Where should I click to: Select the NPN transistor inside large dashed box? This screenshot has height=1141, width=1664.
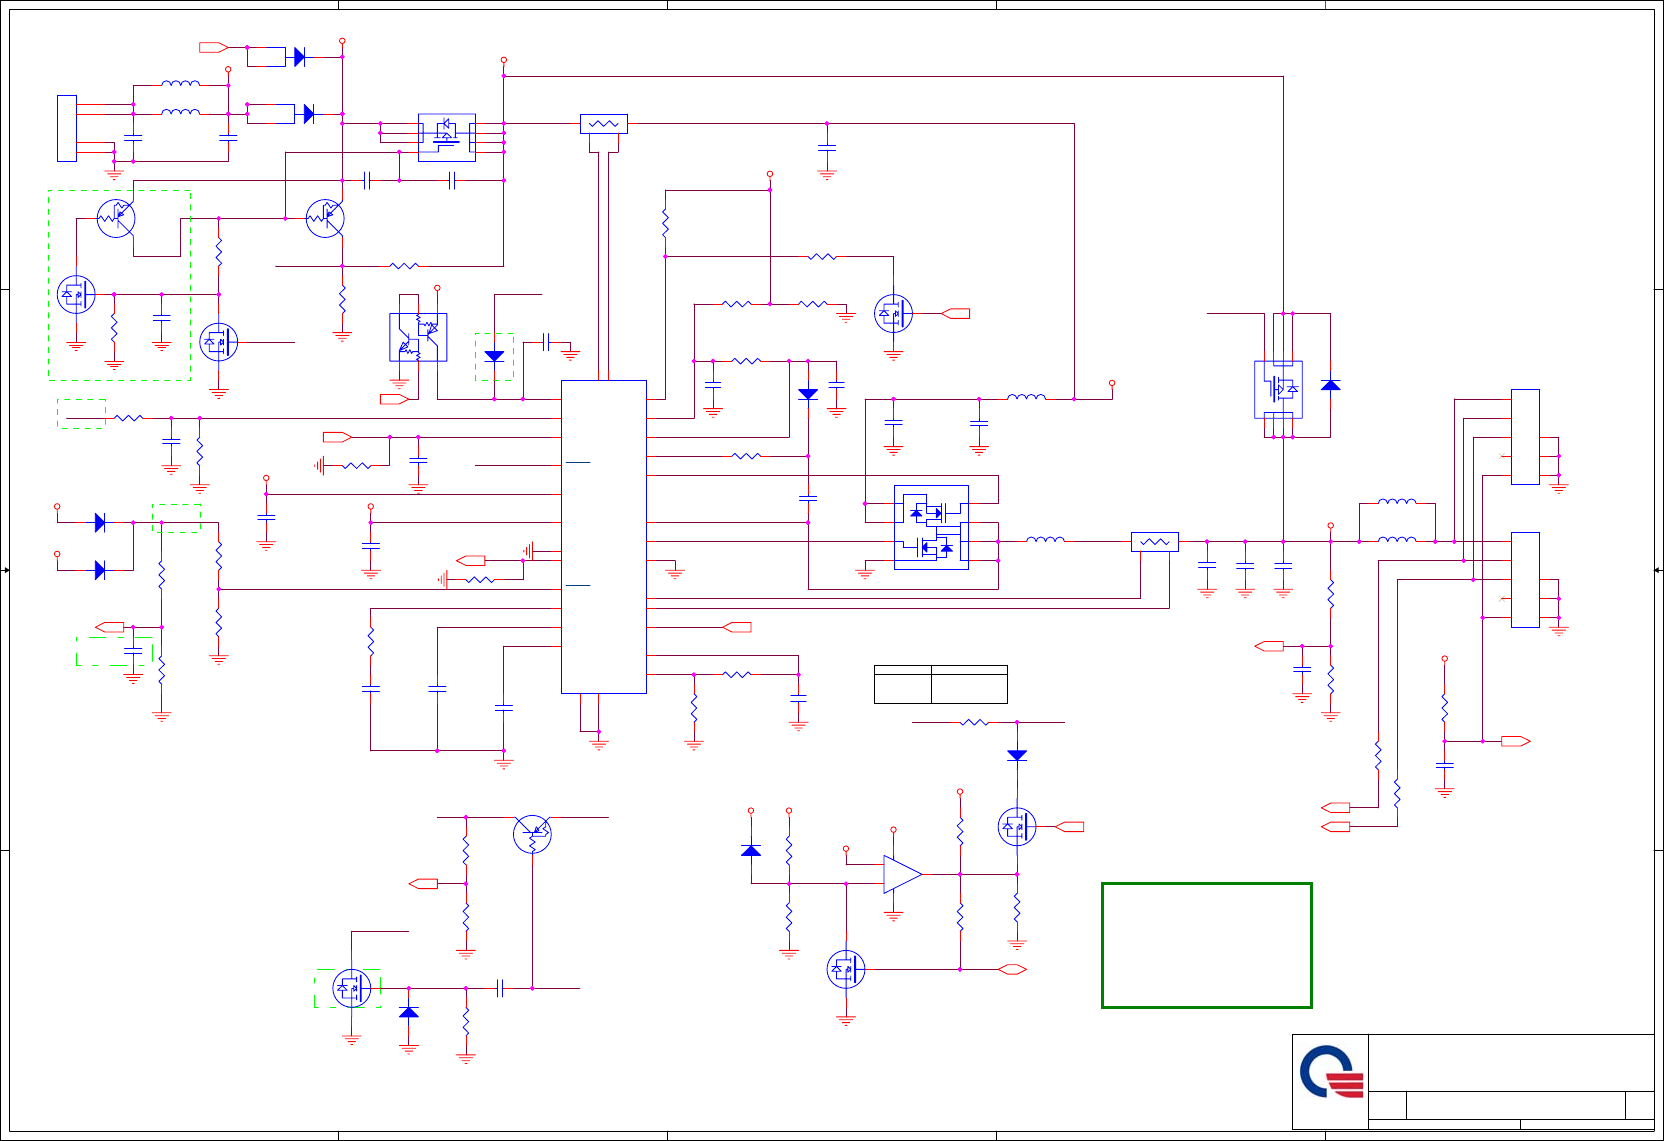[116, 218]
